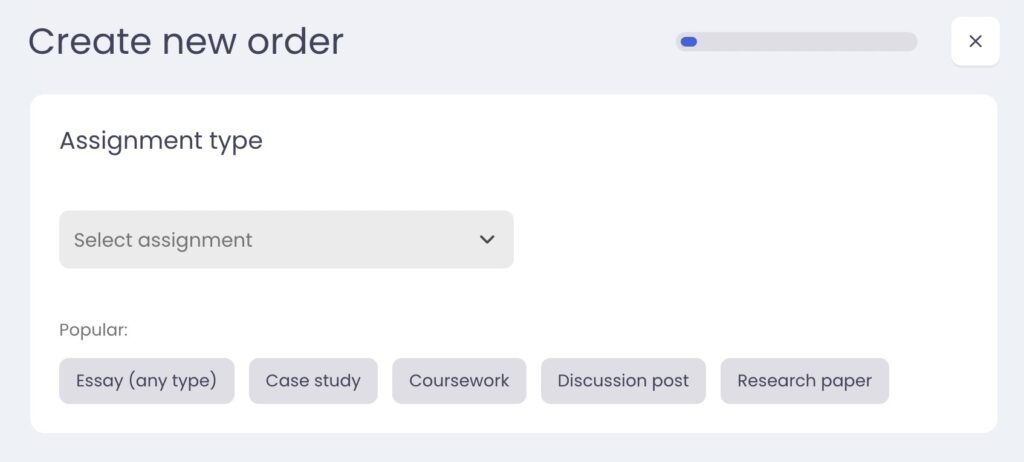1024x462 pixels.
Task: Close the Create new order dialog
Action: 975,41
